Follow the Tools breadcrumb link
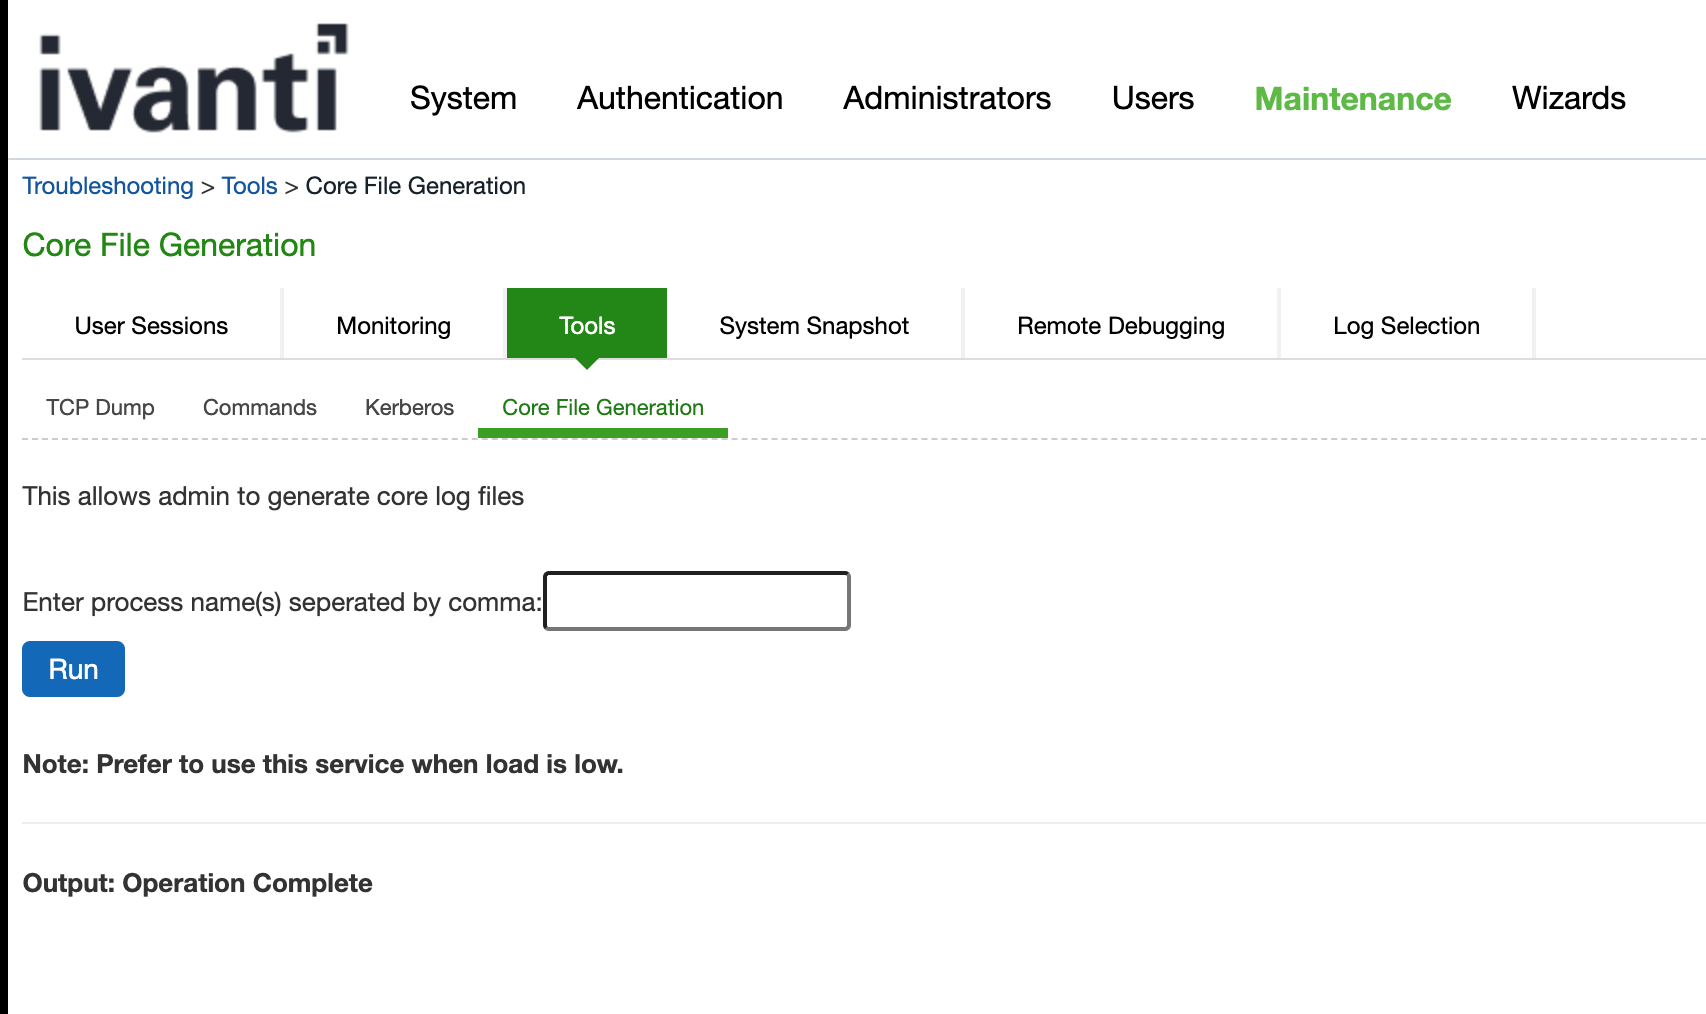 tap(250, 186)
